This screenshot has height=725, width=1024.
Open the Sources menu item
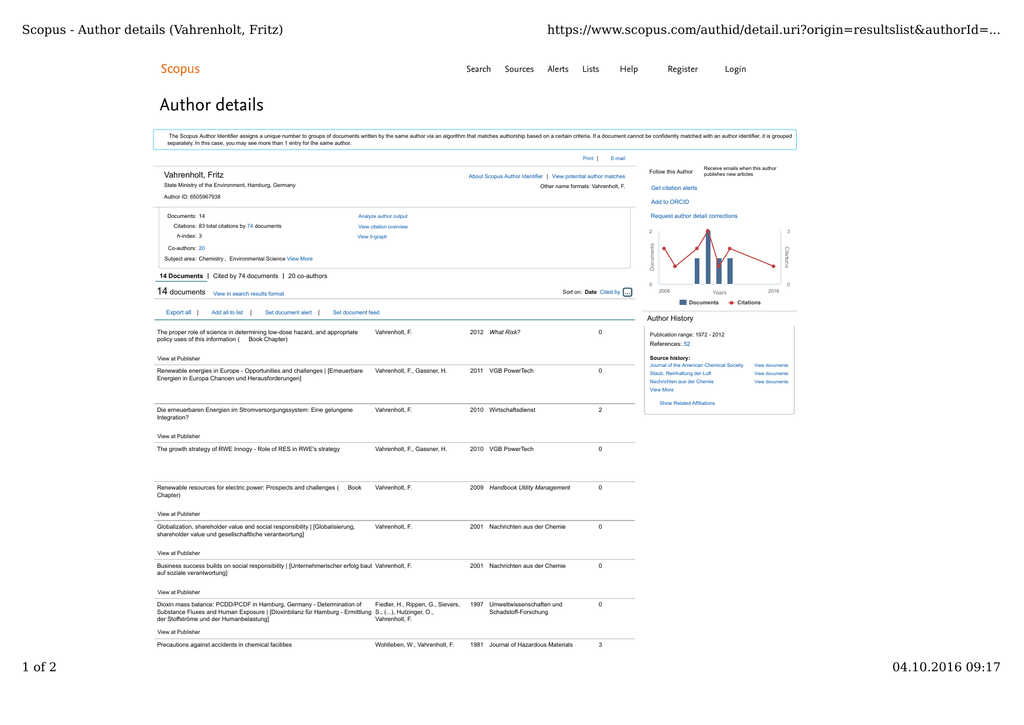tap(519, 69)
